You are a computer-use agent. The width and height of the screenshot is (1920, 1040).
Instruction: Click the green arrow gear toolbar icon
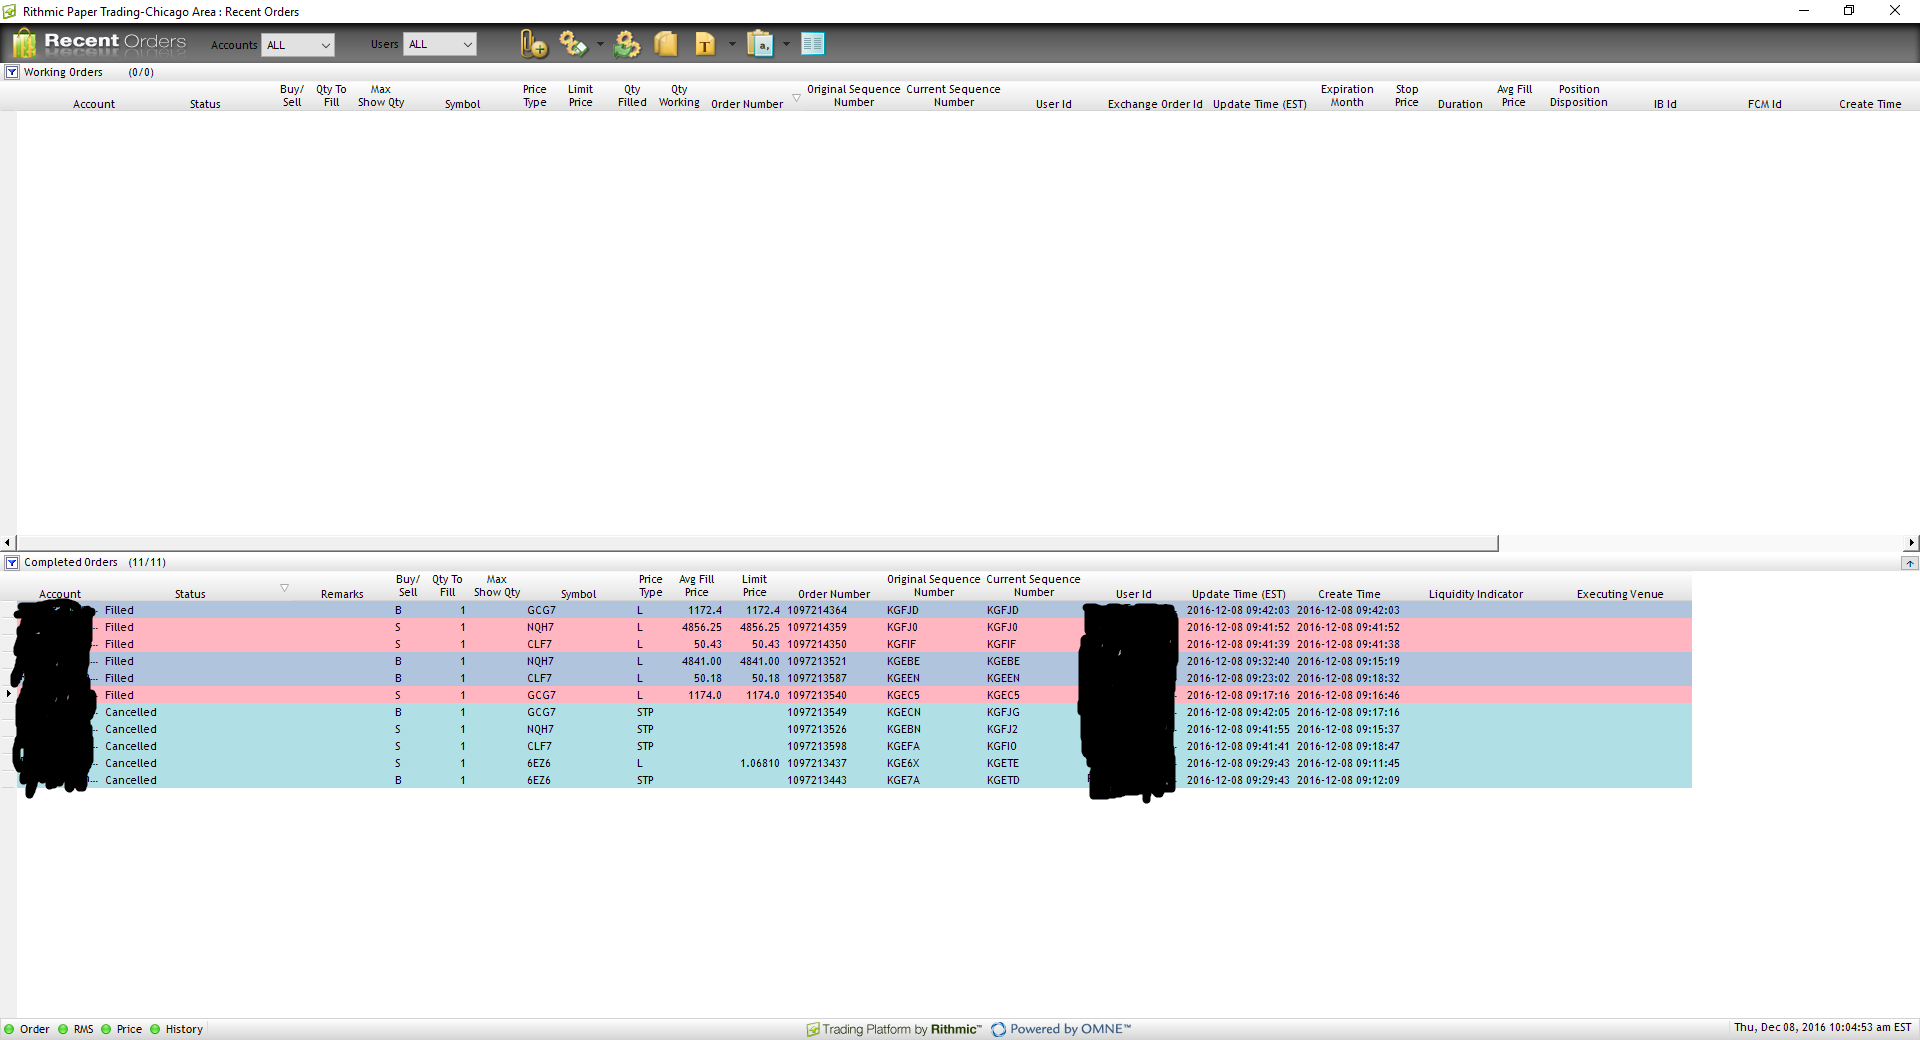point(627,44)
